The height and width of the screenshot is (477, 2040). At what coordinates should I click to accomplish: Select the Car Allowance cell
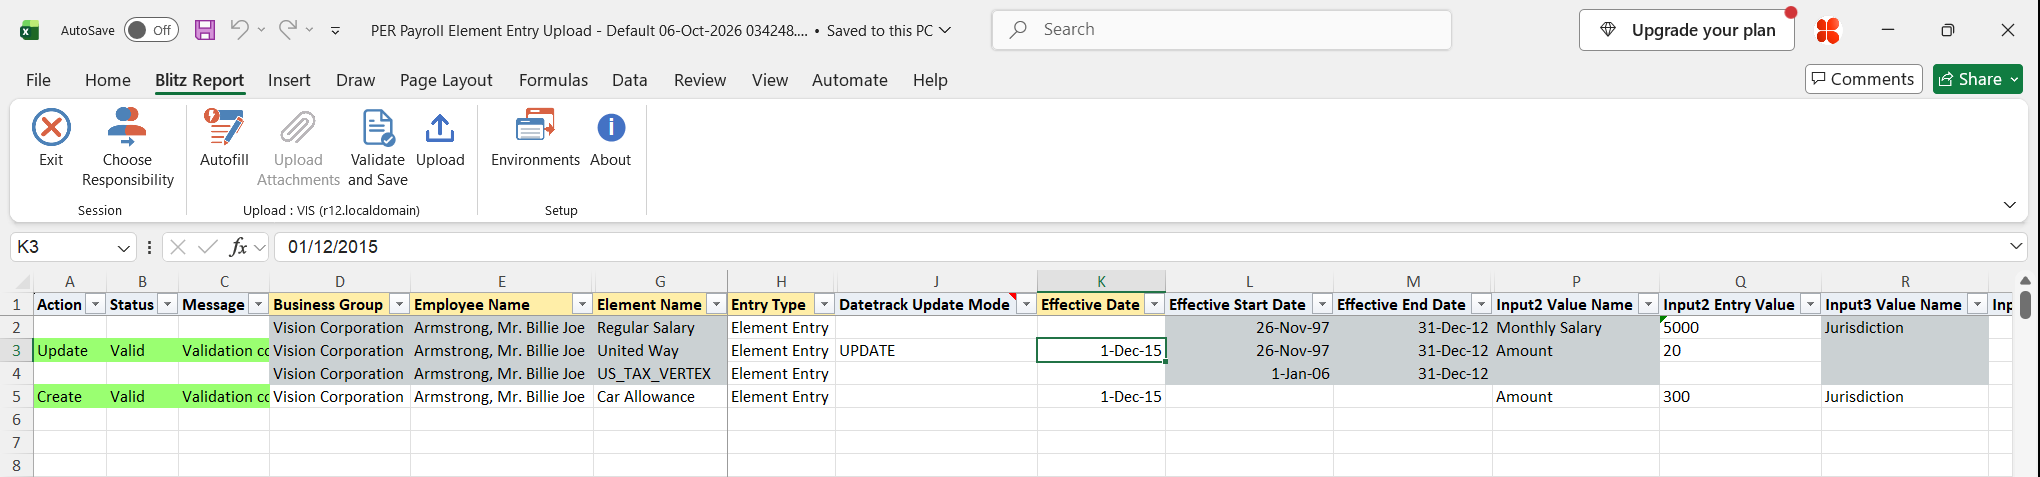(660, 397)
